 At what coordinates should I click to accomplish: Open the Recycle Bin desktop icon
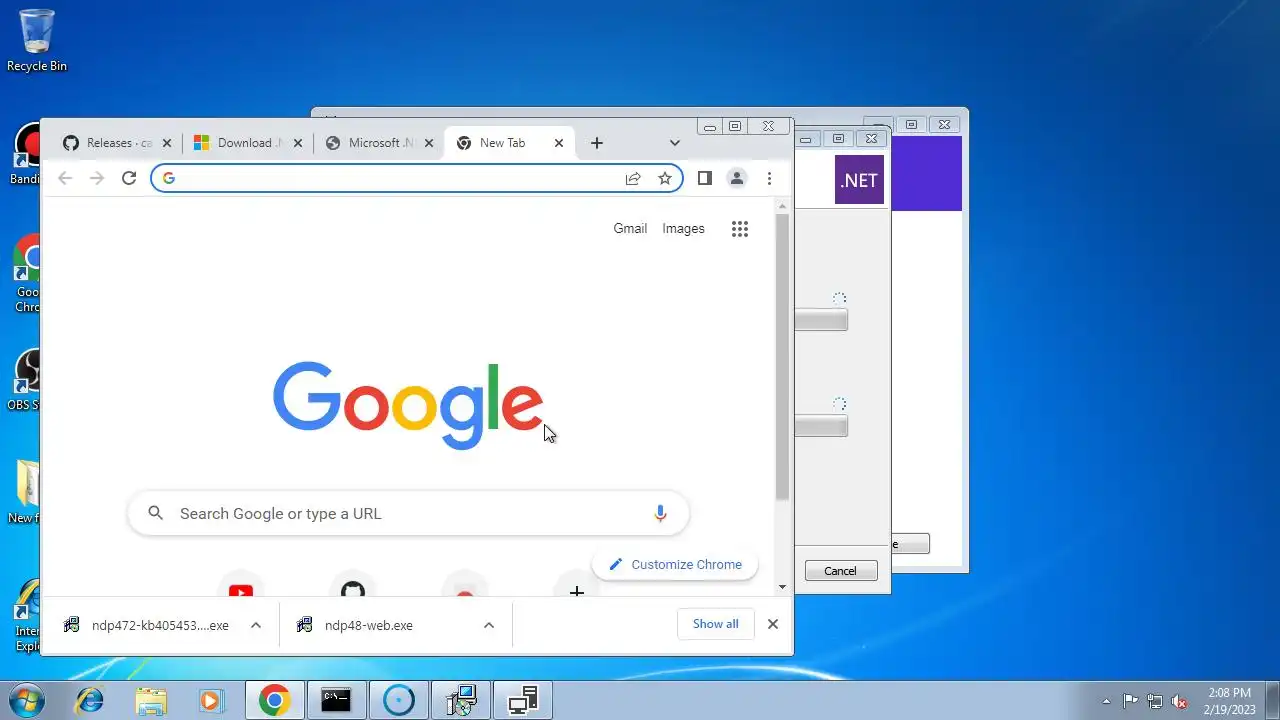[37, 41]
